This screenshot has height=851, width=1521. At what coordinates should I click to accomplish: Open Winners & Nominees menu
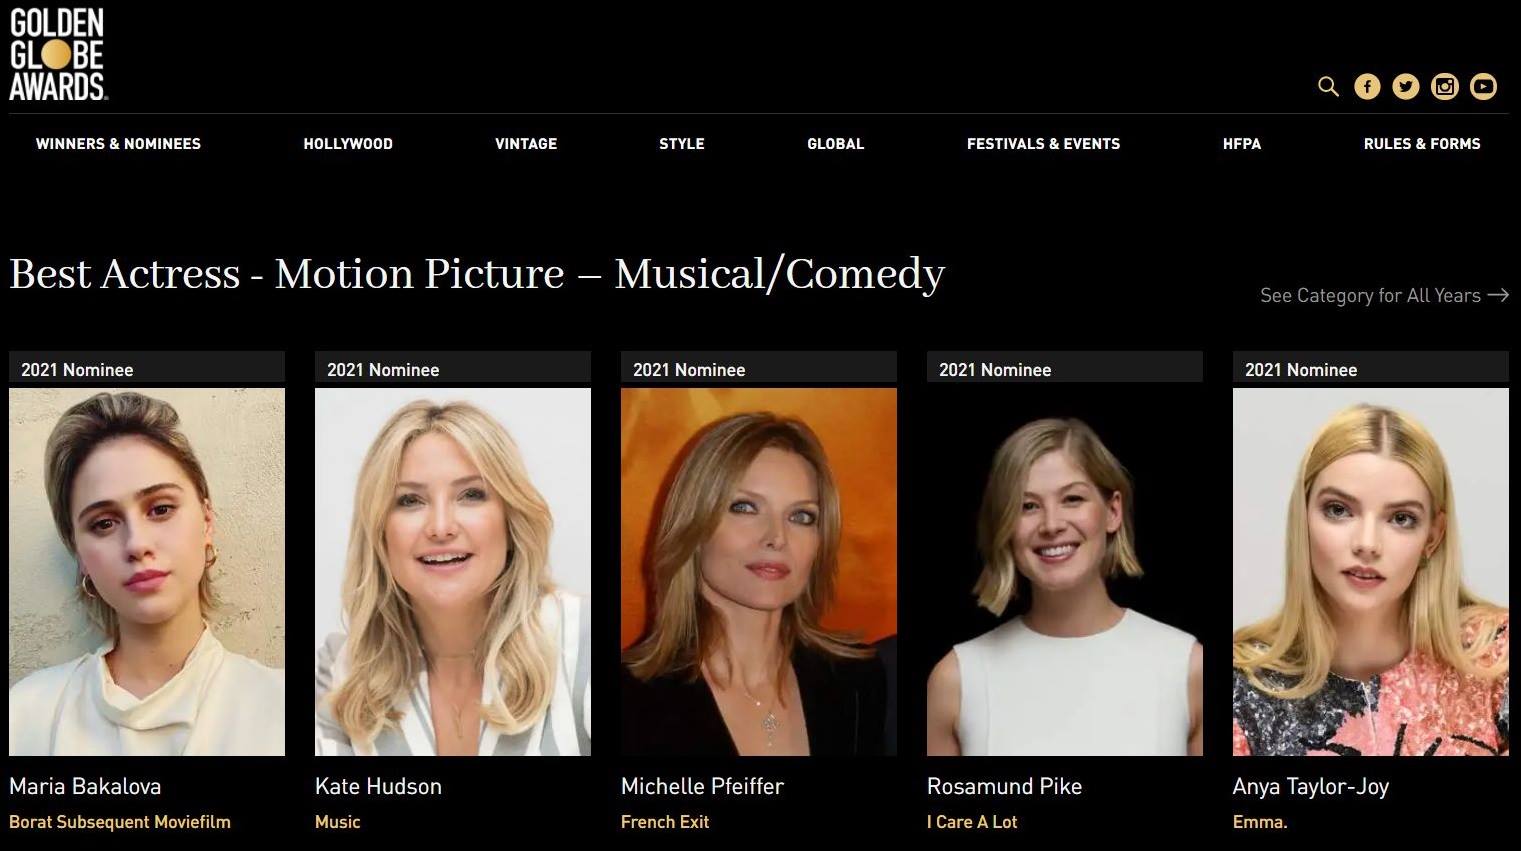pos(118,144)
